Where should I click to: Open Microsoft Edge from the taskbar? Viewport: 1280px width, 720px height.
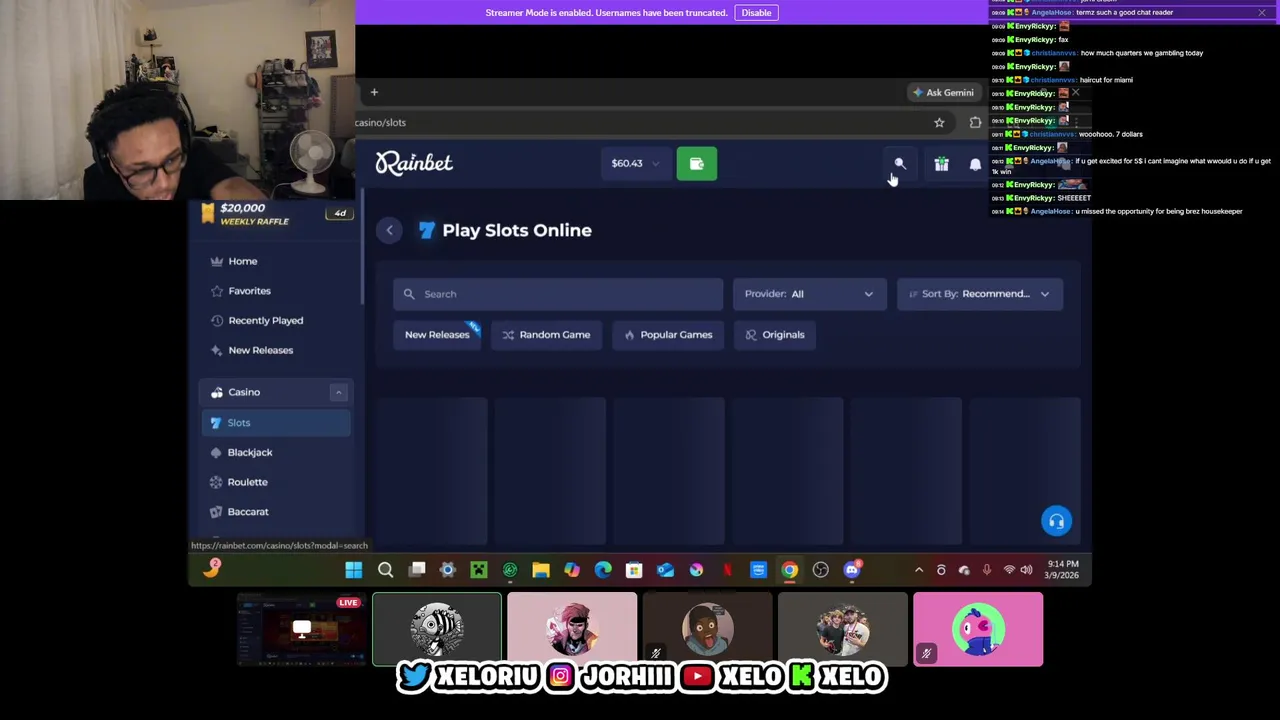[x=603, y=570]
